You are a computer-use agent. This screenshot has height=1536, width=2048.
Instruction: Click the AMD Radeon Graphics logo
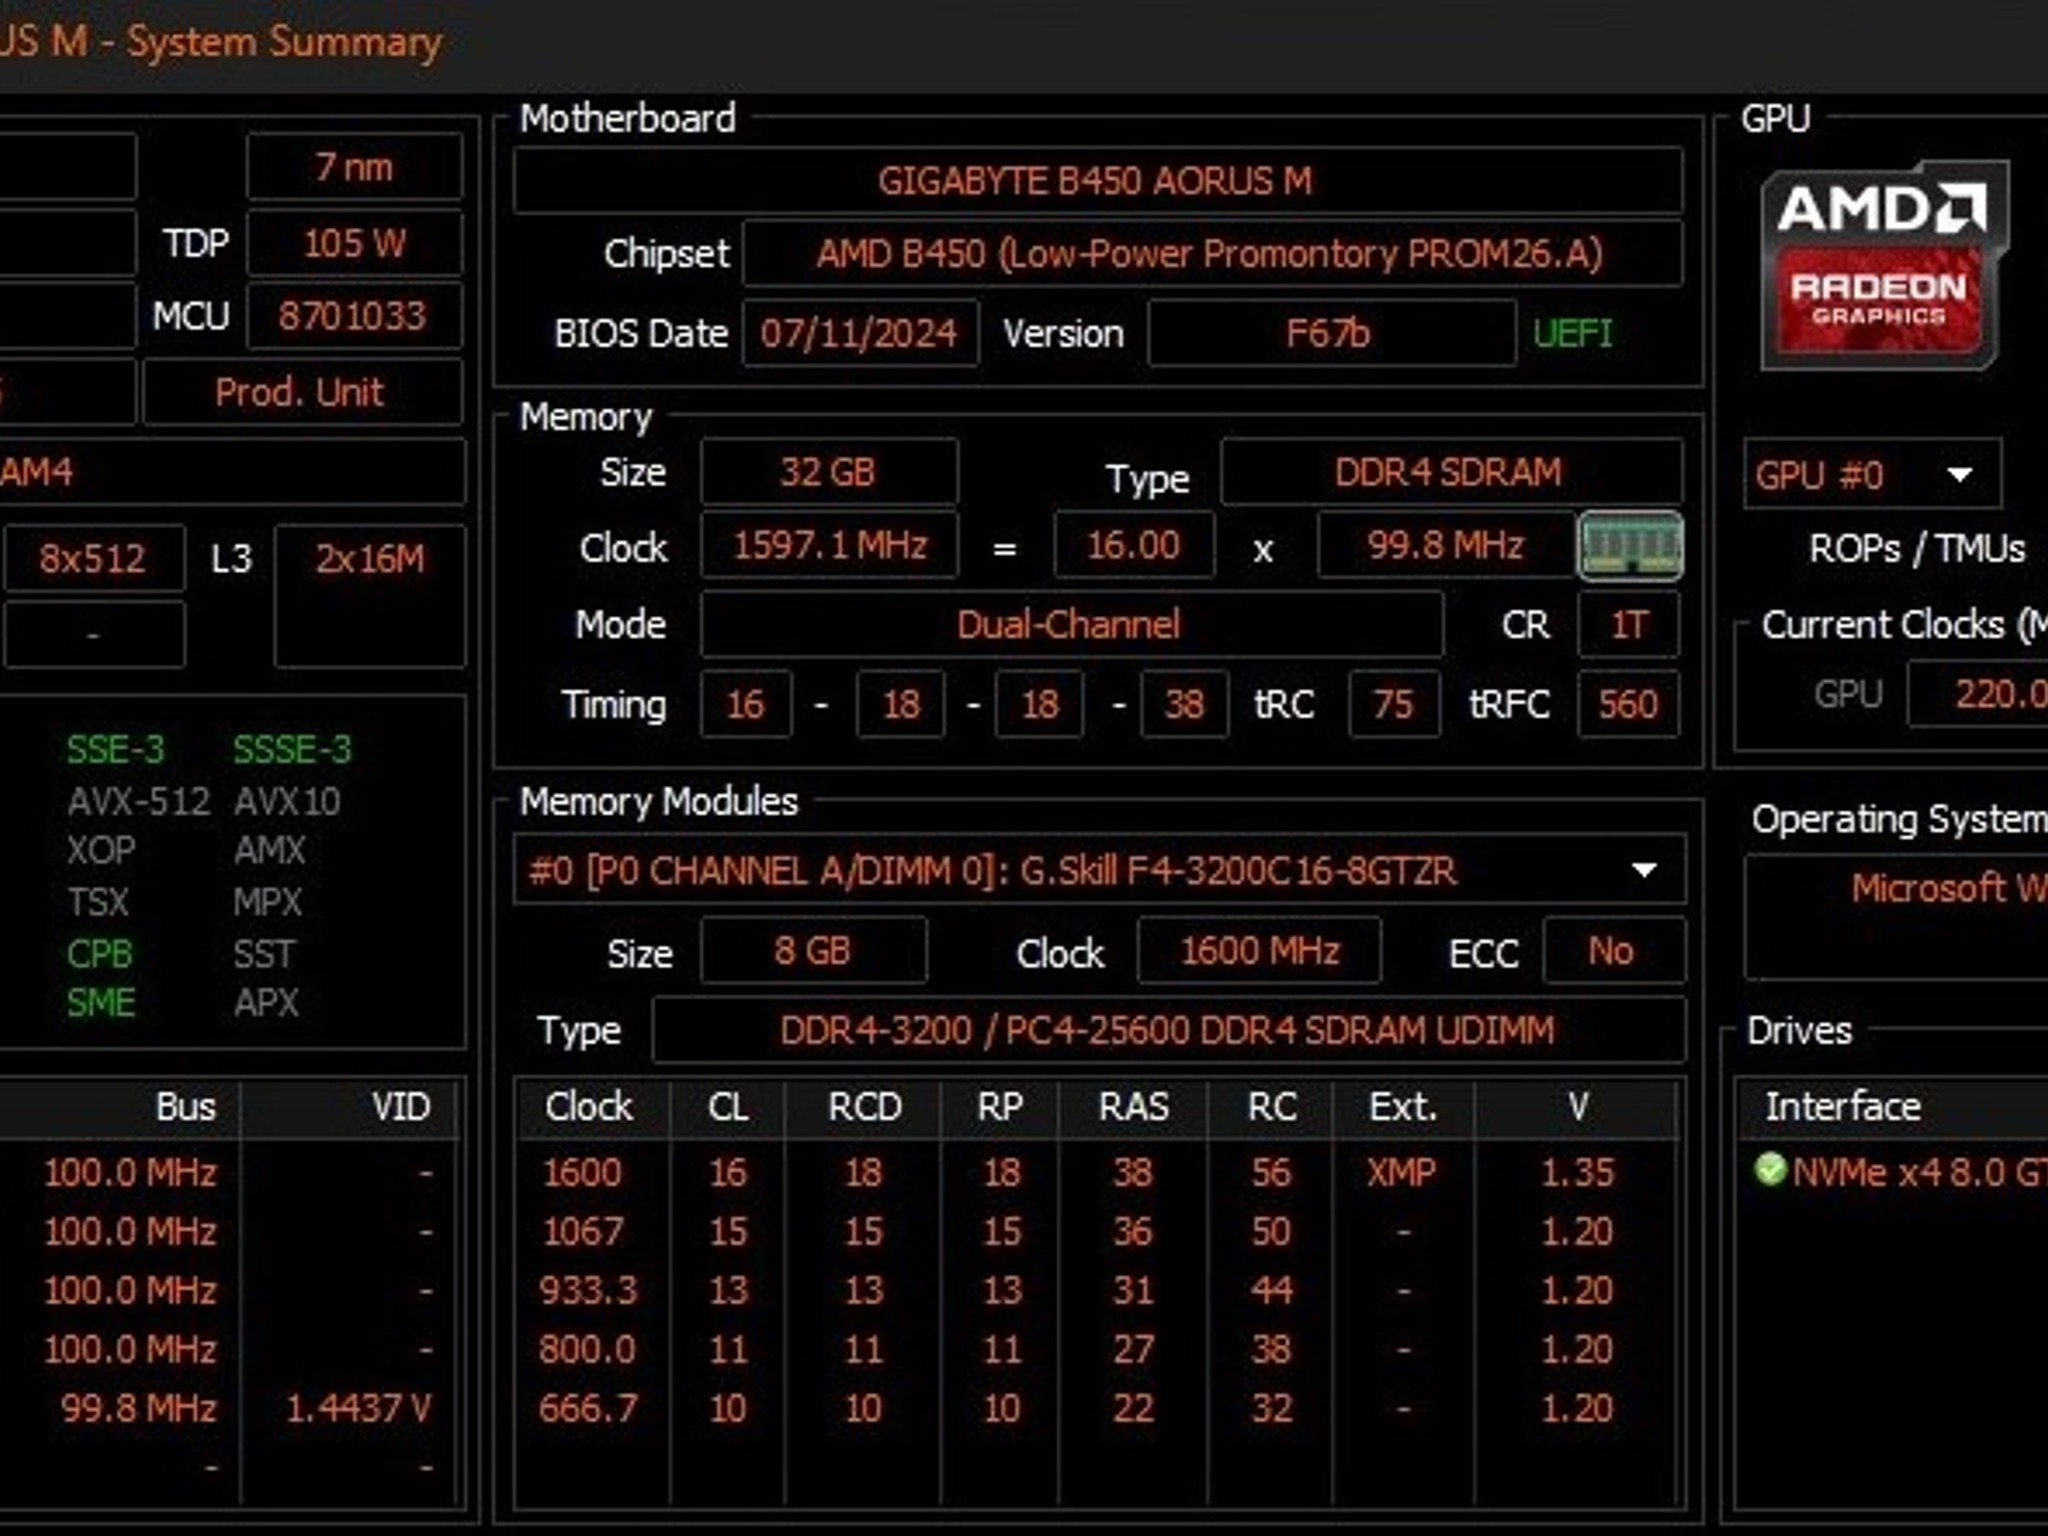pos(1884,265)
